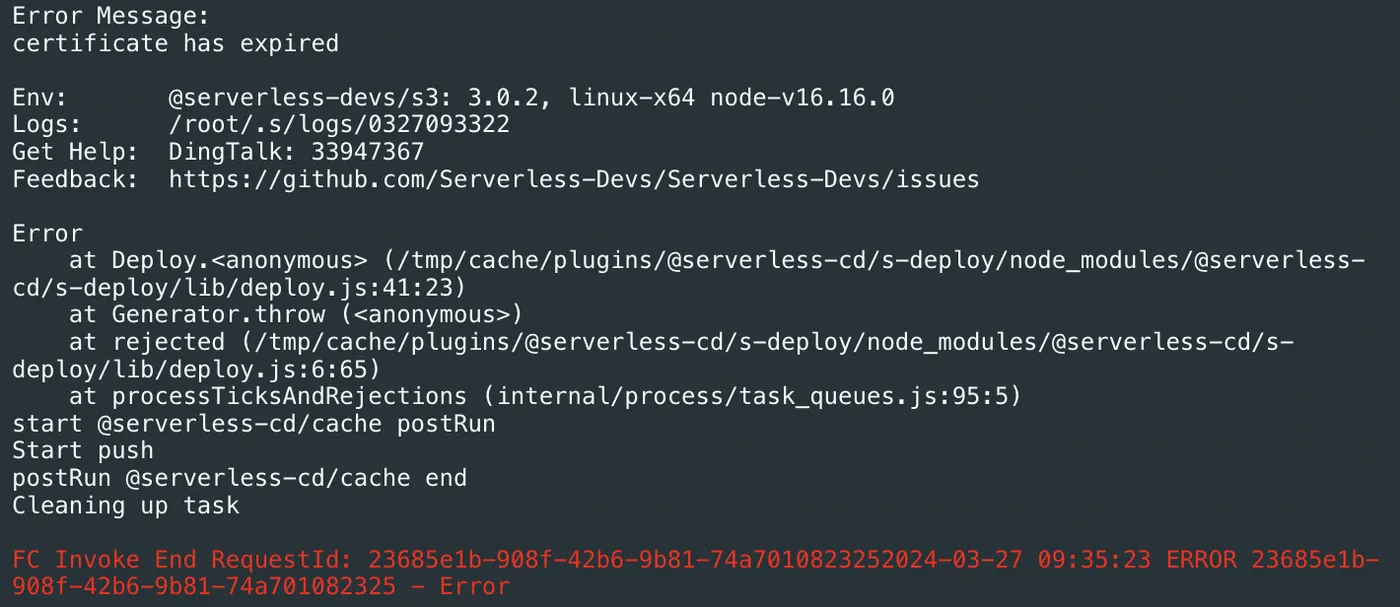Click the red 'FC Invoke End RequestId' line

click(x=696, y=572)
